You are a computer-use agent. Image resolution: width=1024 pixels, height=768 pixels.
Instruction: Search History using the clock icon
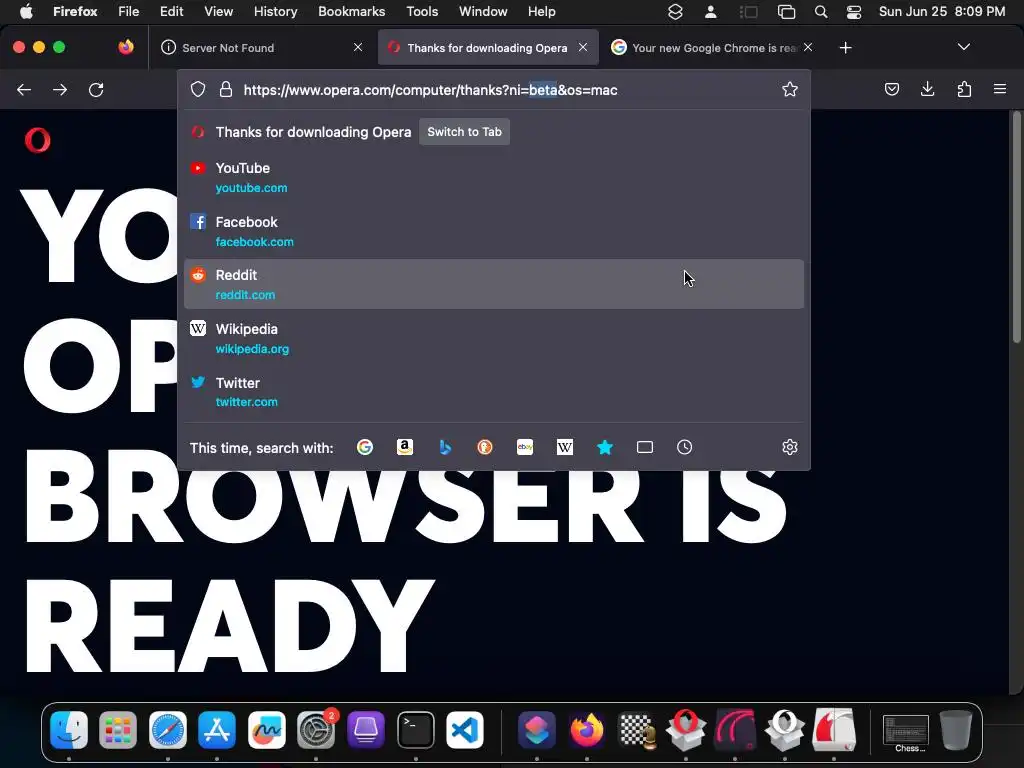[684, 447]
